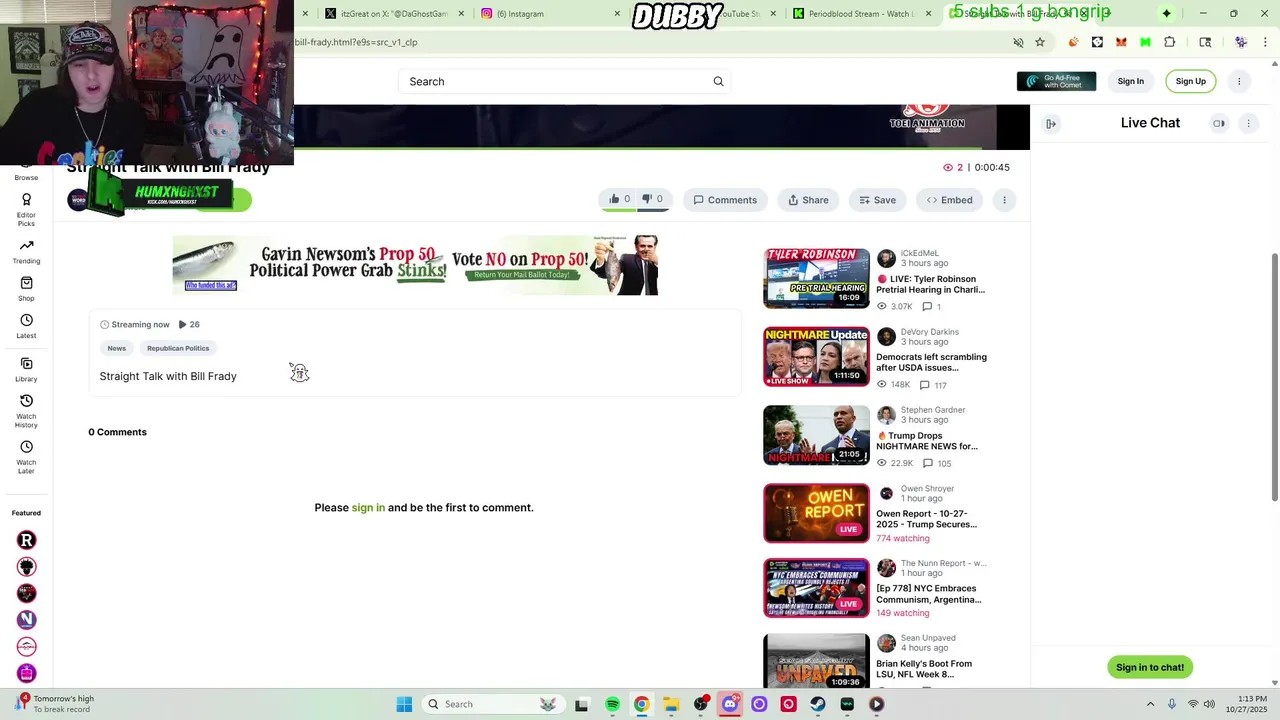
Task: Open Trump Drops NIGHTMARE NEWS thumbnail
Action: (x=816, y=435)
